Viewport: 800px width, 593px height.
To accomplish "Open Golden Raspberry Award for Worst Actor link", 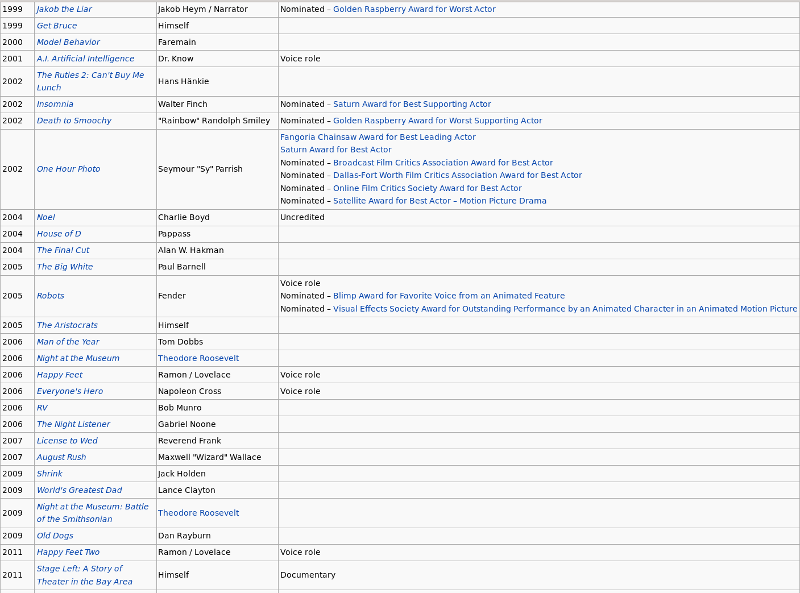I will point(414,9).
